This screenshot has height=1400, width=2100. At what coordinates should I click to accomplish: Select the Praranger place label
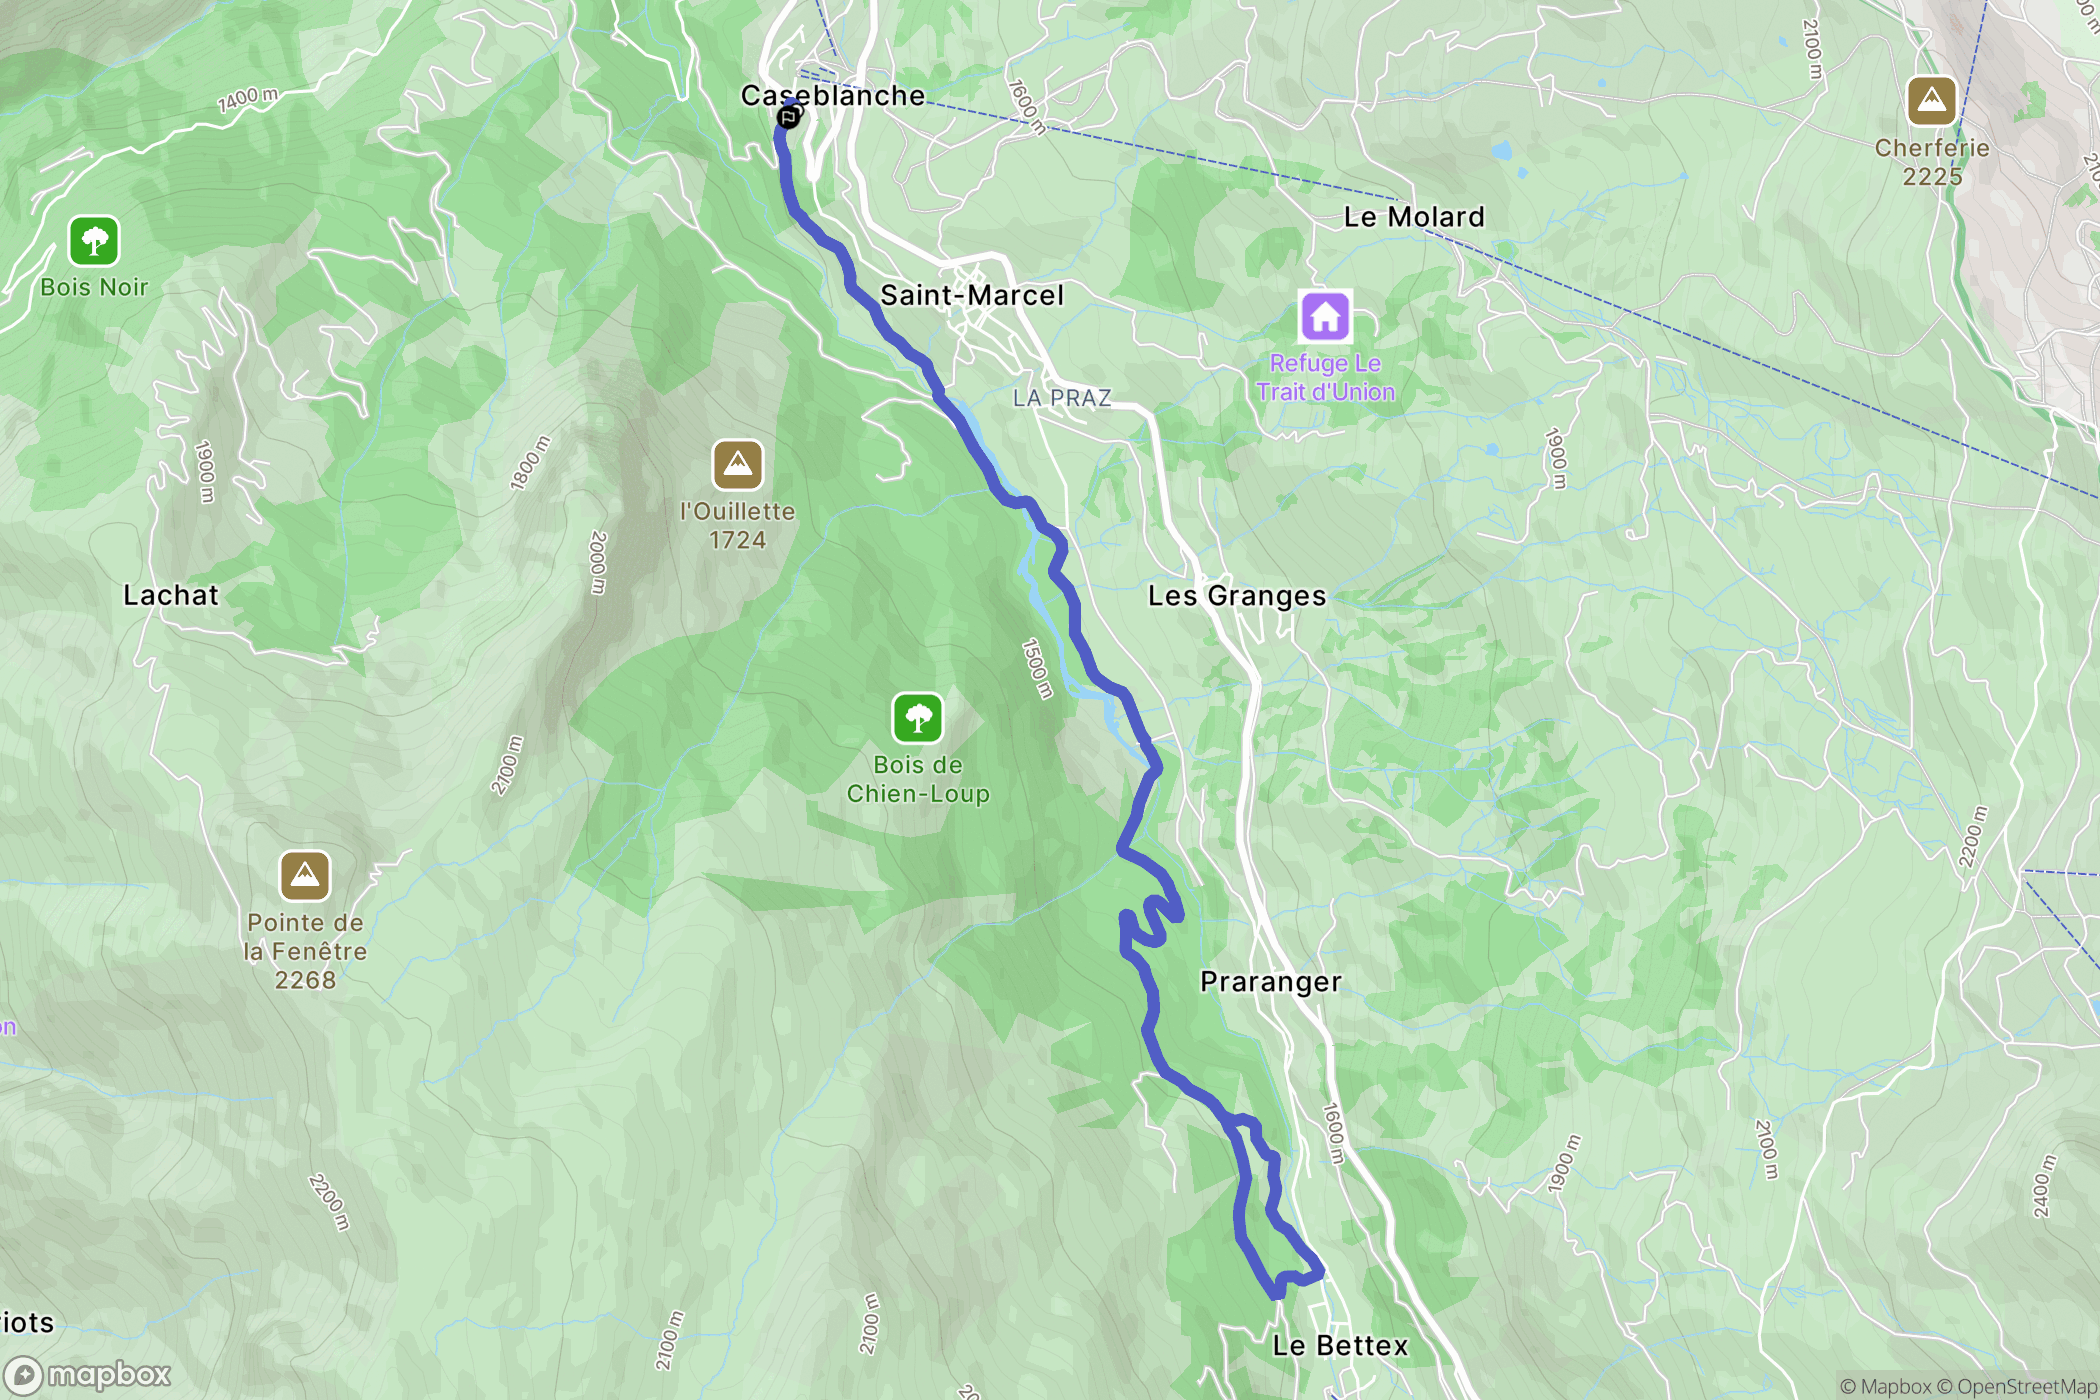coord(1271,982)
